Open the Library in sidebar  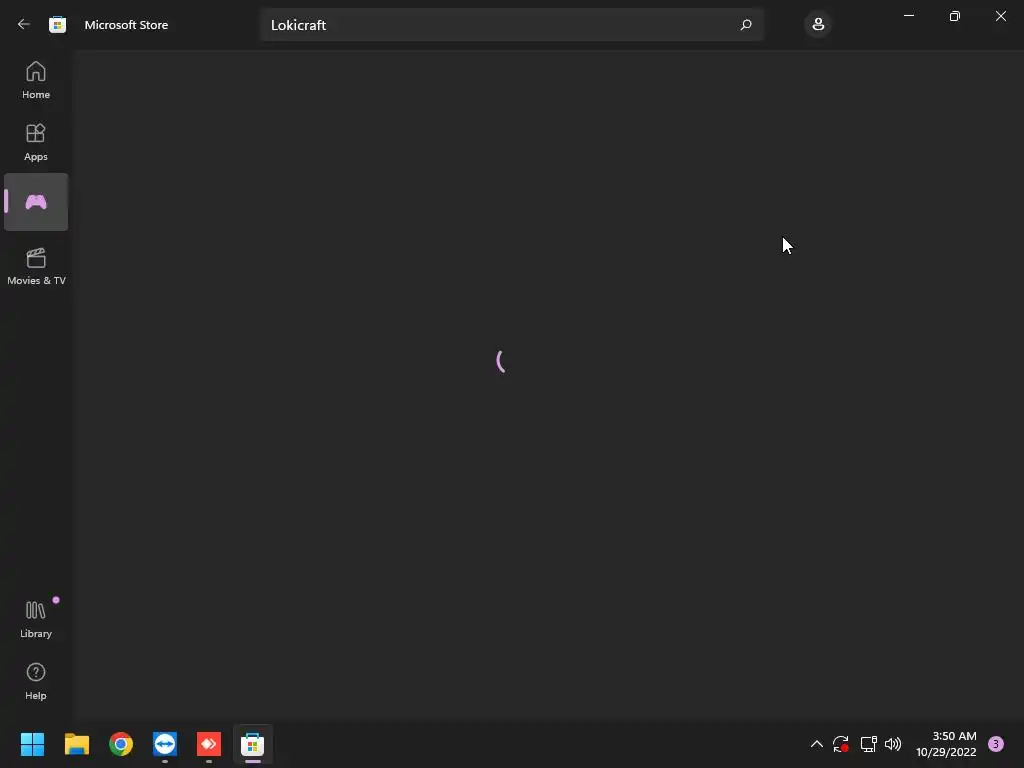pyautogui.click(x=36, y=618)
